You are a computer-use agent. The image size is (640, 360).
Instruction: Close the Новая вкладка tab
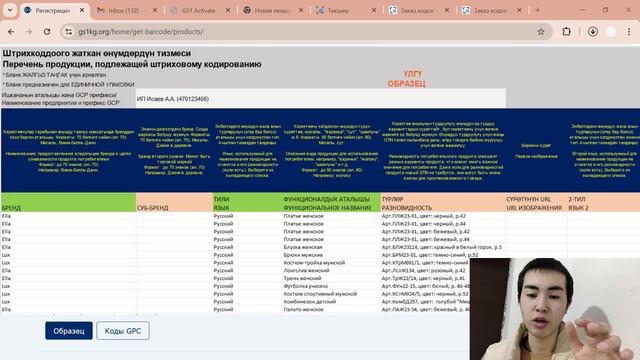[301, 10]
